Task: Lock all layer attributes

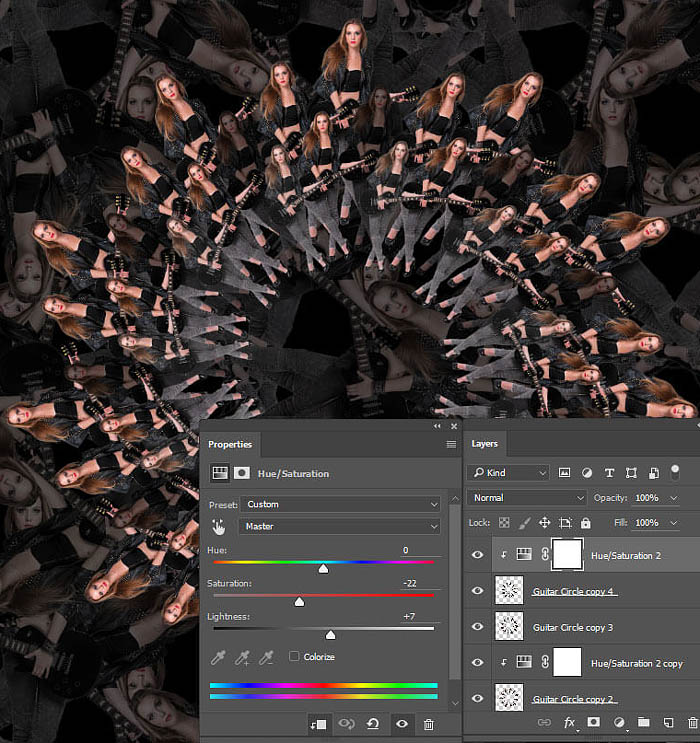Action: 586,523
